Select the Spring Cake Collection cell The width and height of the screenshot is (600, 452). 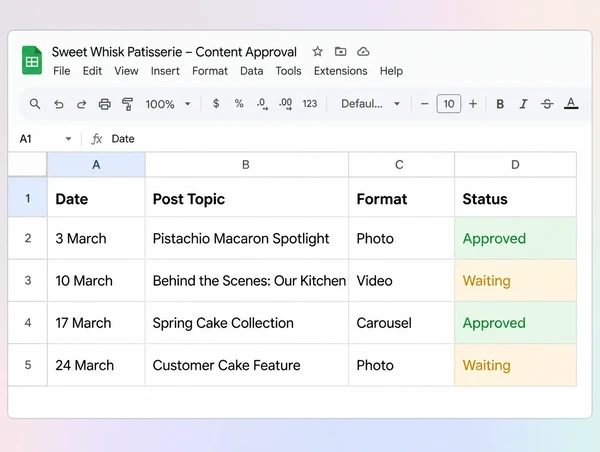click(246, 323)
